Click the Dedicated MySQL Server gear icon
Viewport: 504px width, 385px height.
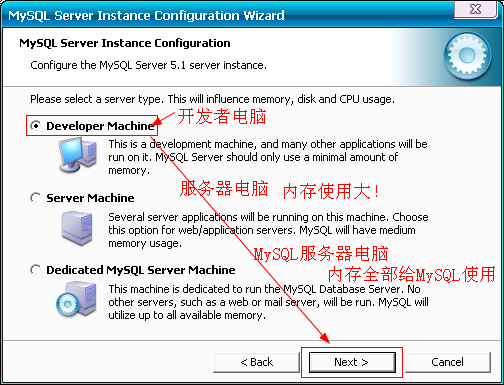click(76, 299)
